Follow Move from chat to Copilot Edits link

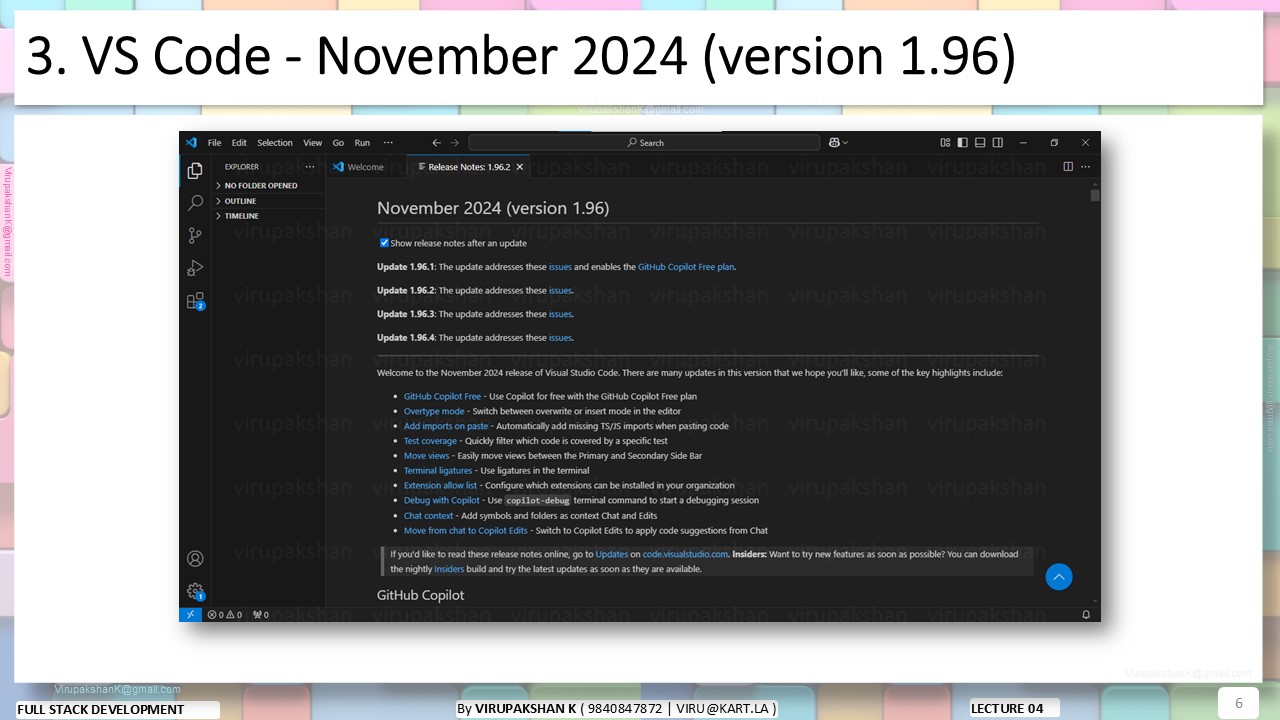(x=466, y=531)
